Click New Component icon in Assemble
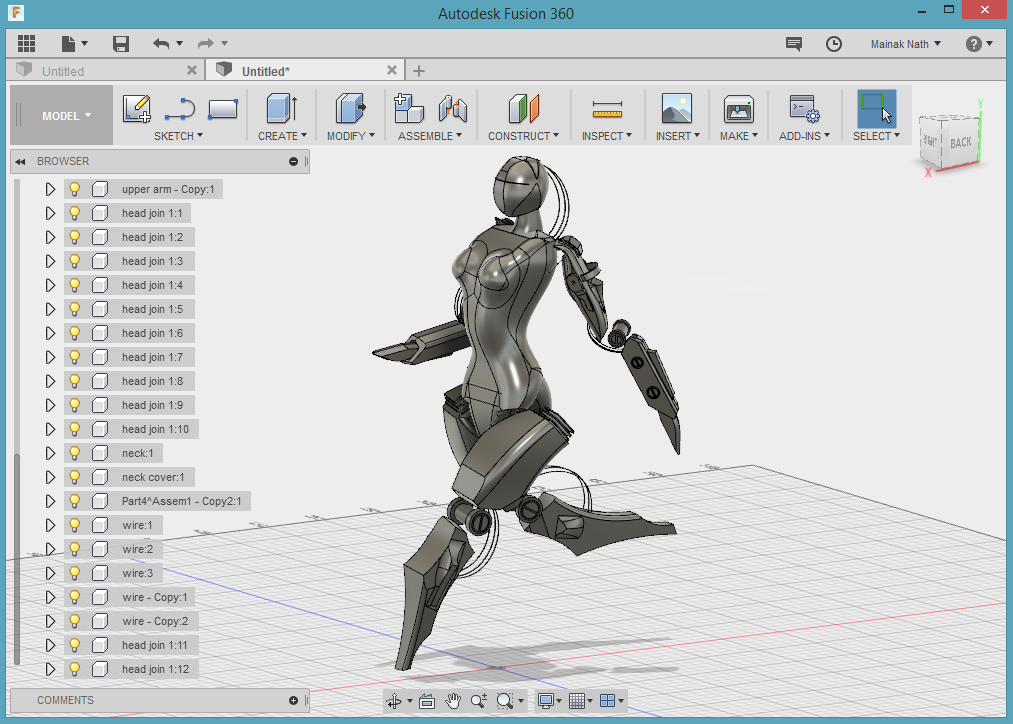The width and height of the screenshot is (1013, 724). [x=409, y=109]
